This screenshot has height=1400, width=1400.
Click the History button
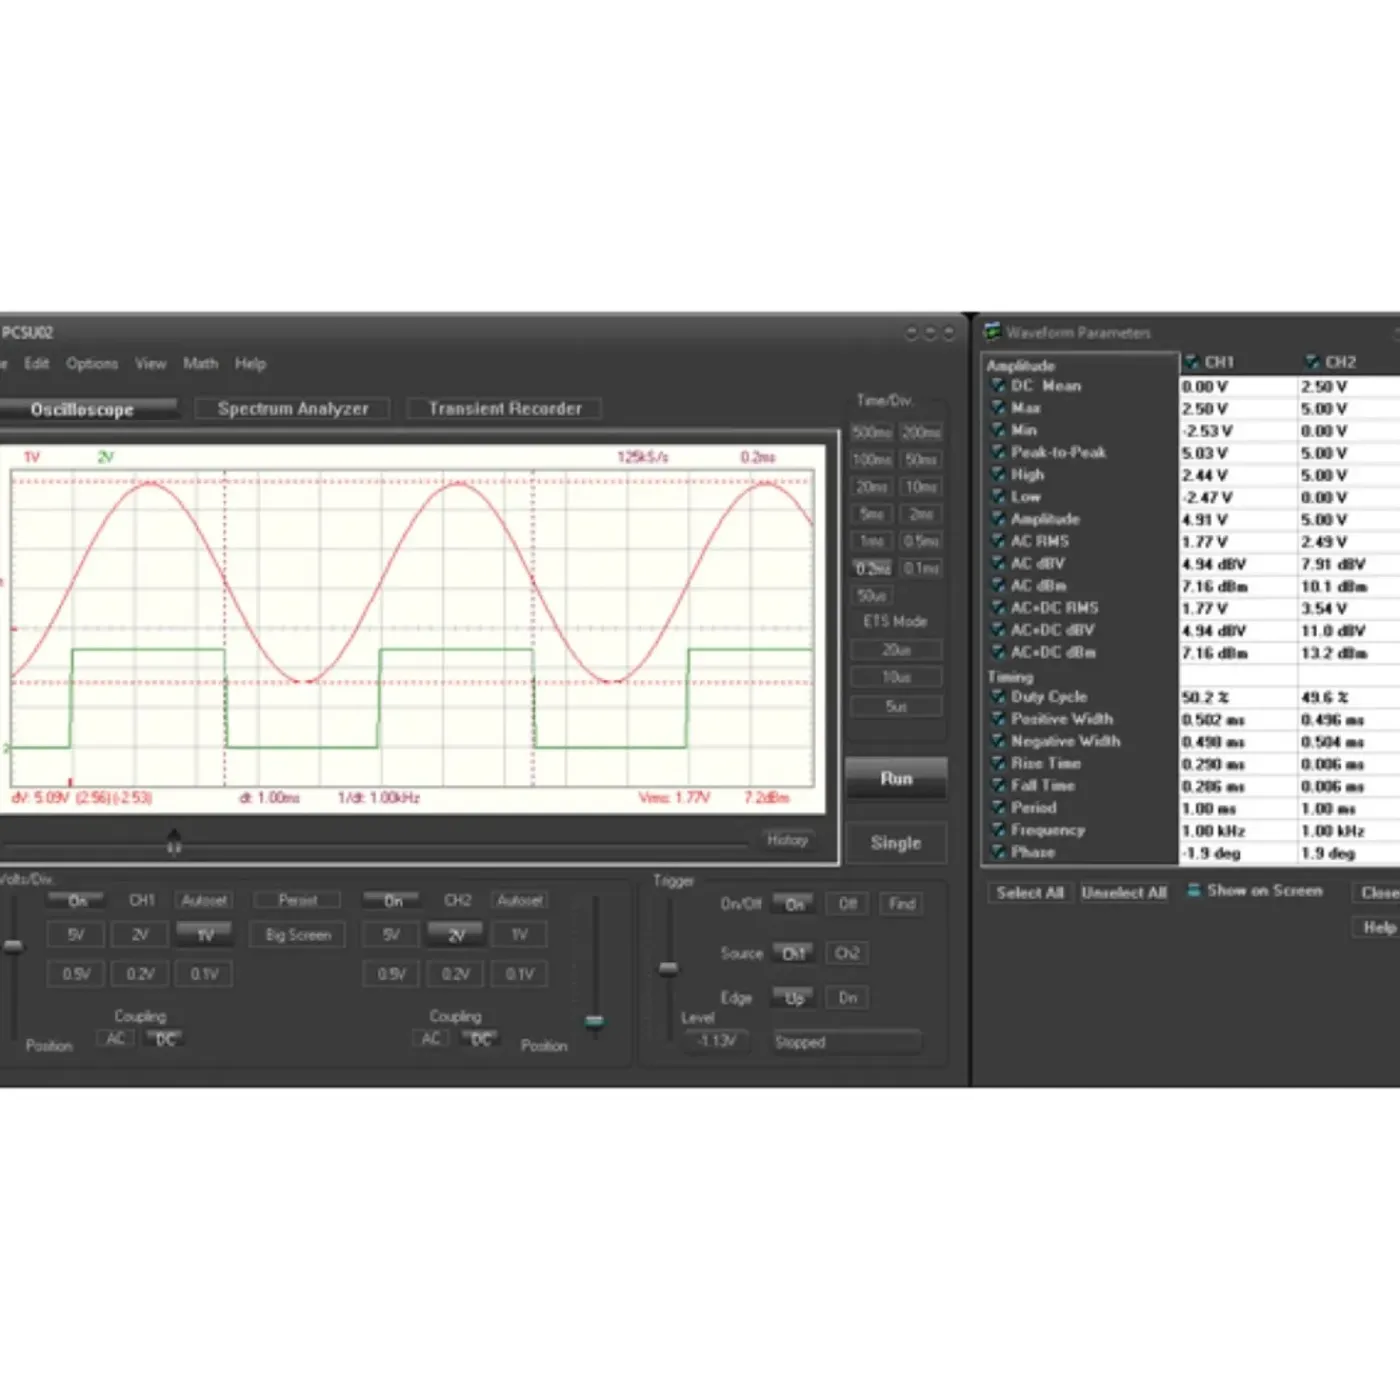click(x=787, y=840)
